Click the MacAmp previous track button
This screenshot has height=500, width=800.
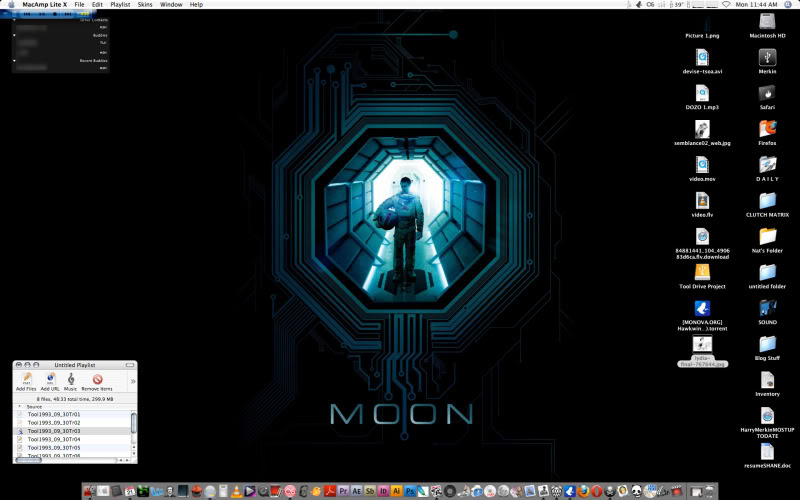[27, 14]
